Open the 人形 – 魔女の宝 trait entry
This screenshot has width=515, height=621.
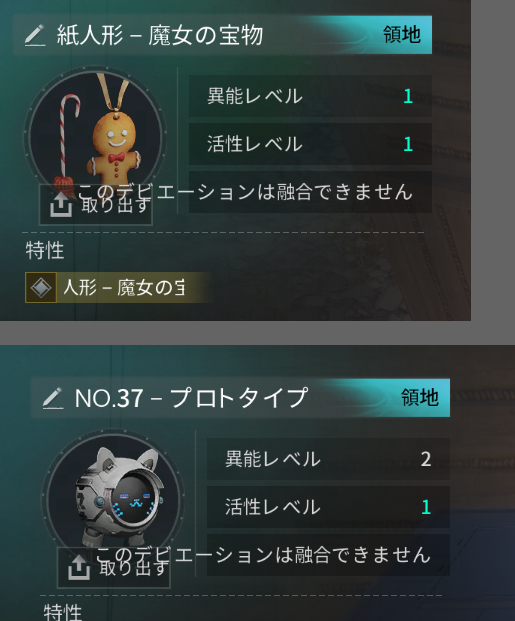(118, 288)
